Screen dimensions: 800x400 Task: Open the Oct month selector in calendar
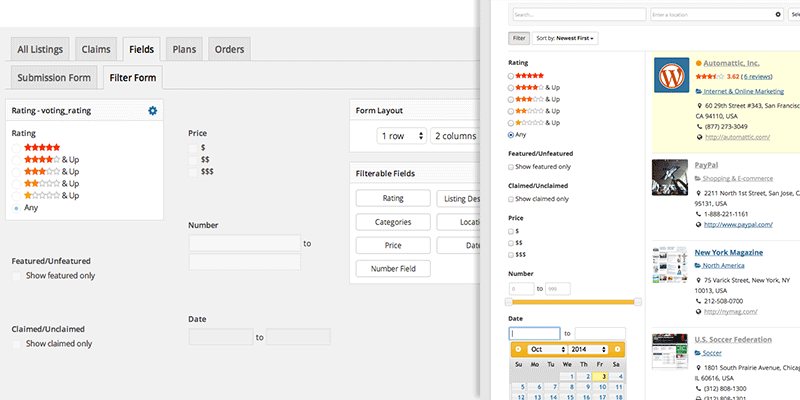click(x=548, y=349)
